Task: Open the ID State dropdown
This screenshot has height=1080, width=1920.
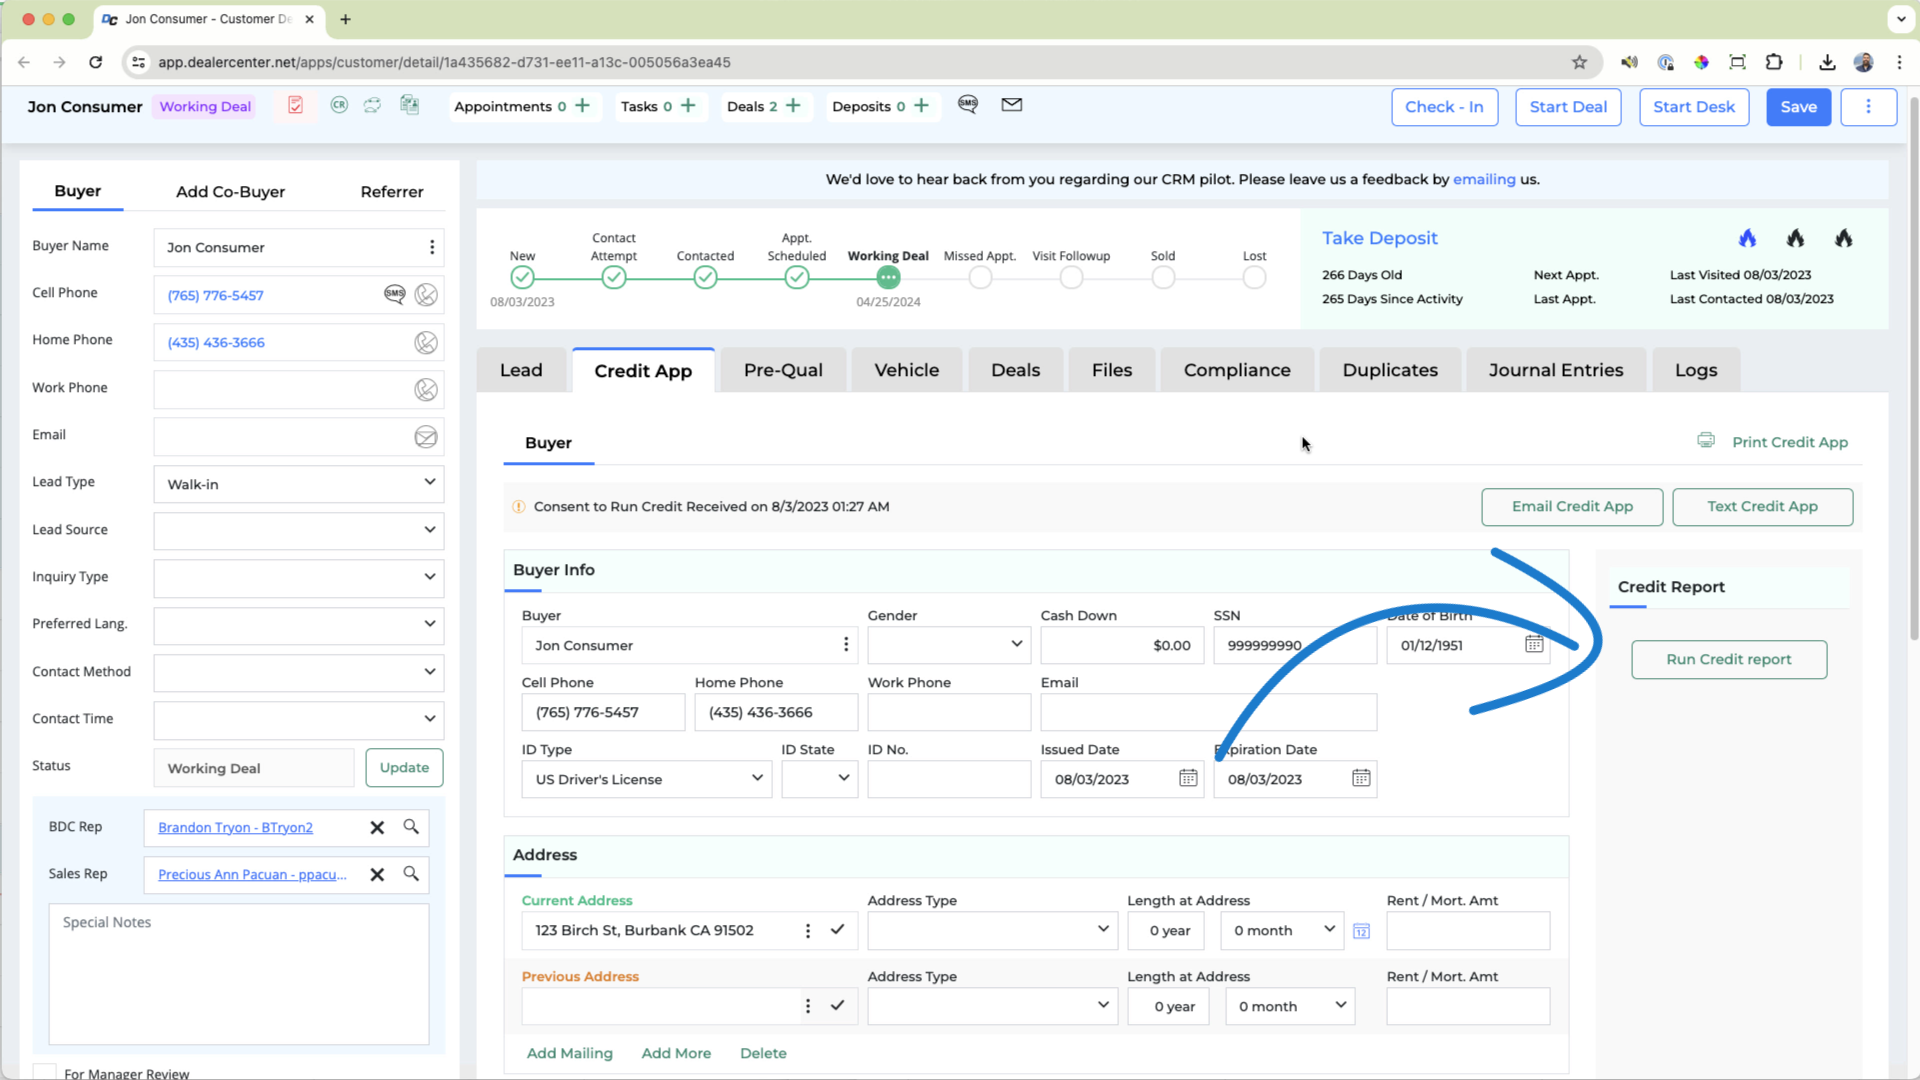Action: click(819, 779)
